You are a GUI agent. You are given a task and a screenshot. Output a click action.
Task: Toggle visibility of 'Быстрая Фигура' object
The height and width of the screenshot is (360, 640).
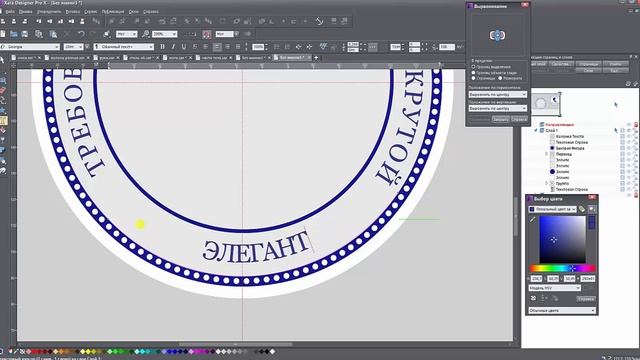[x=629, y=148]
